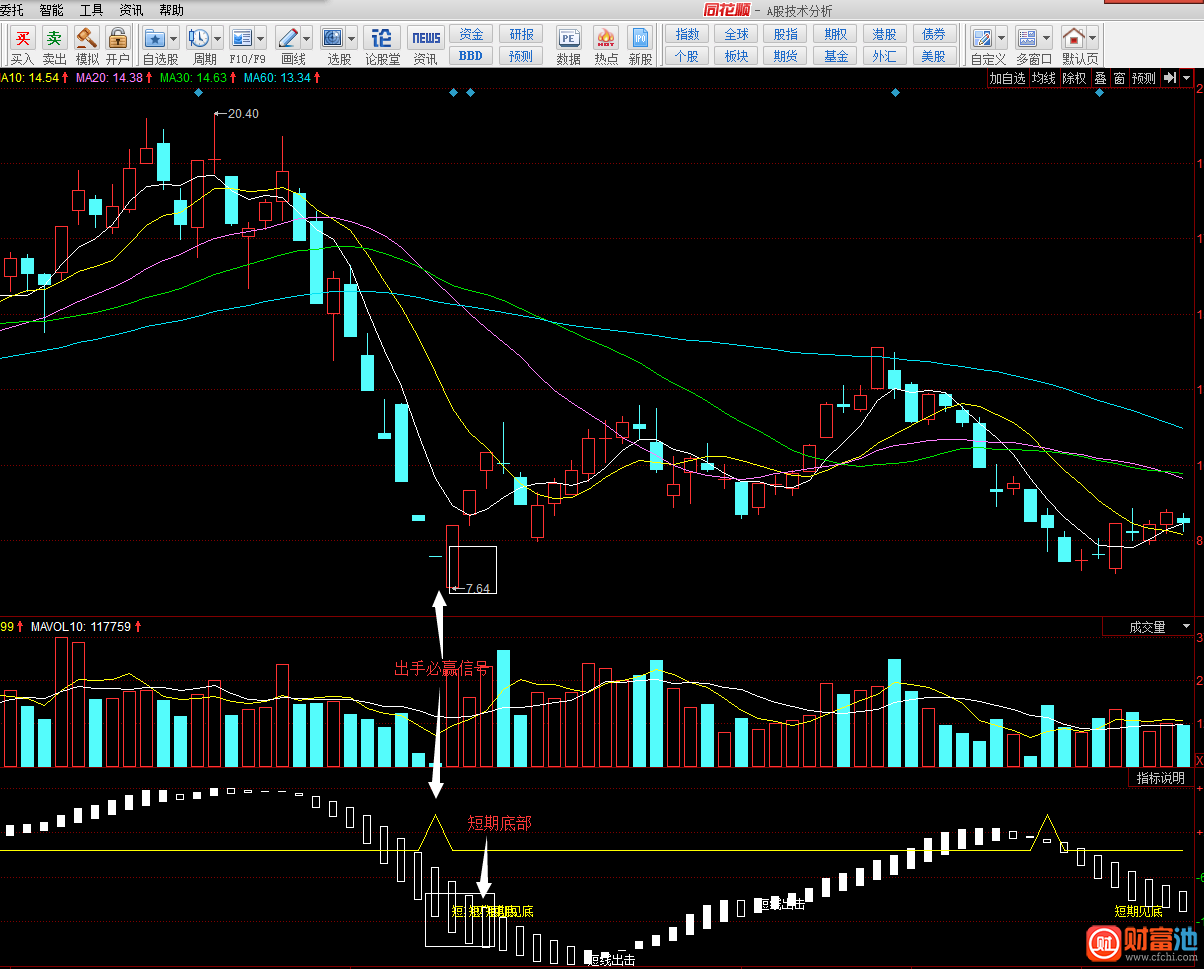Open the 智能 menu
1204x969 pixels.
pyautogui.click(x=51, y=10)
